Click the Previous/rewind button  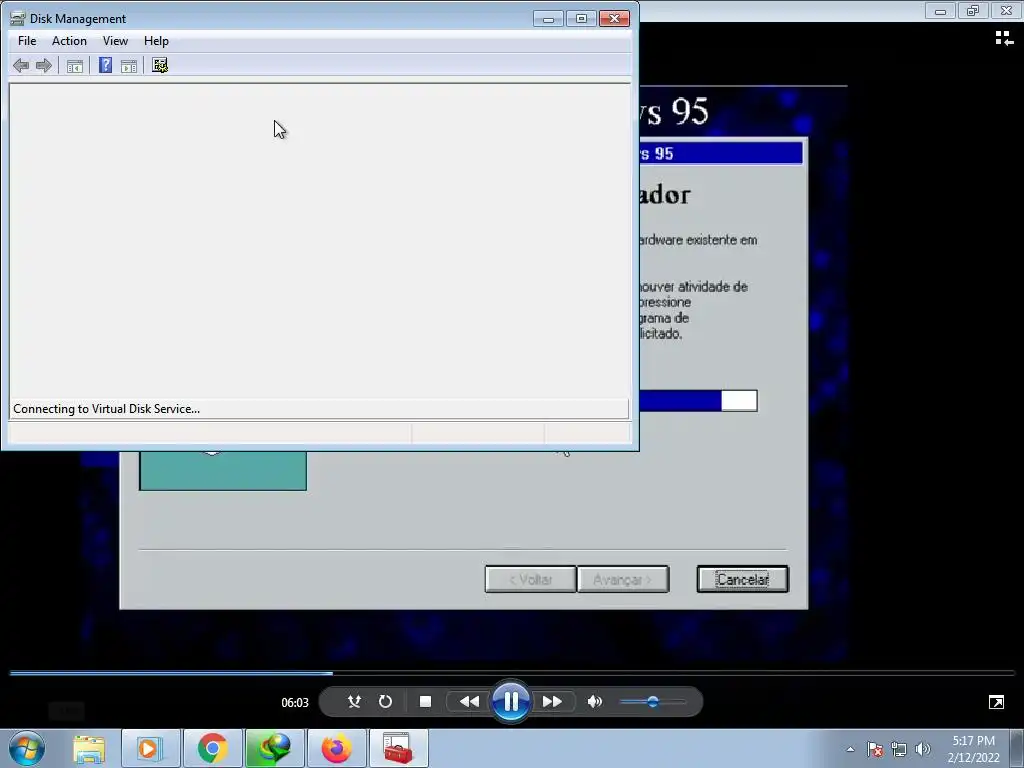(469, 701)
